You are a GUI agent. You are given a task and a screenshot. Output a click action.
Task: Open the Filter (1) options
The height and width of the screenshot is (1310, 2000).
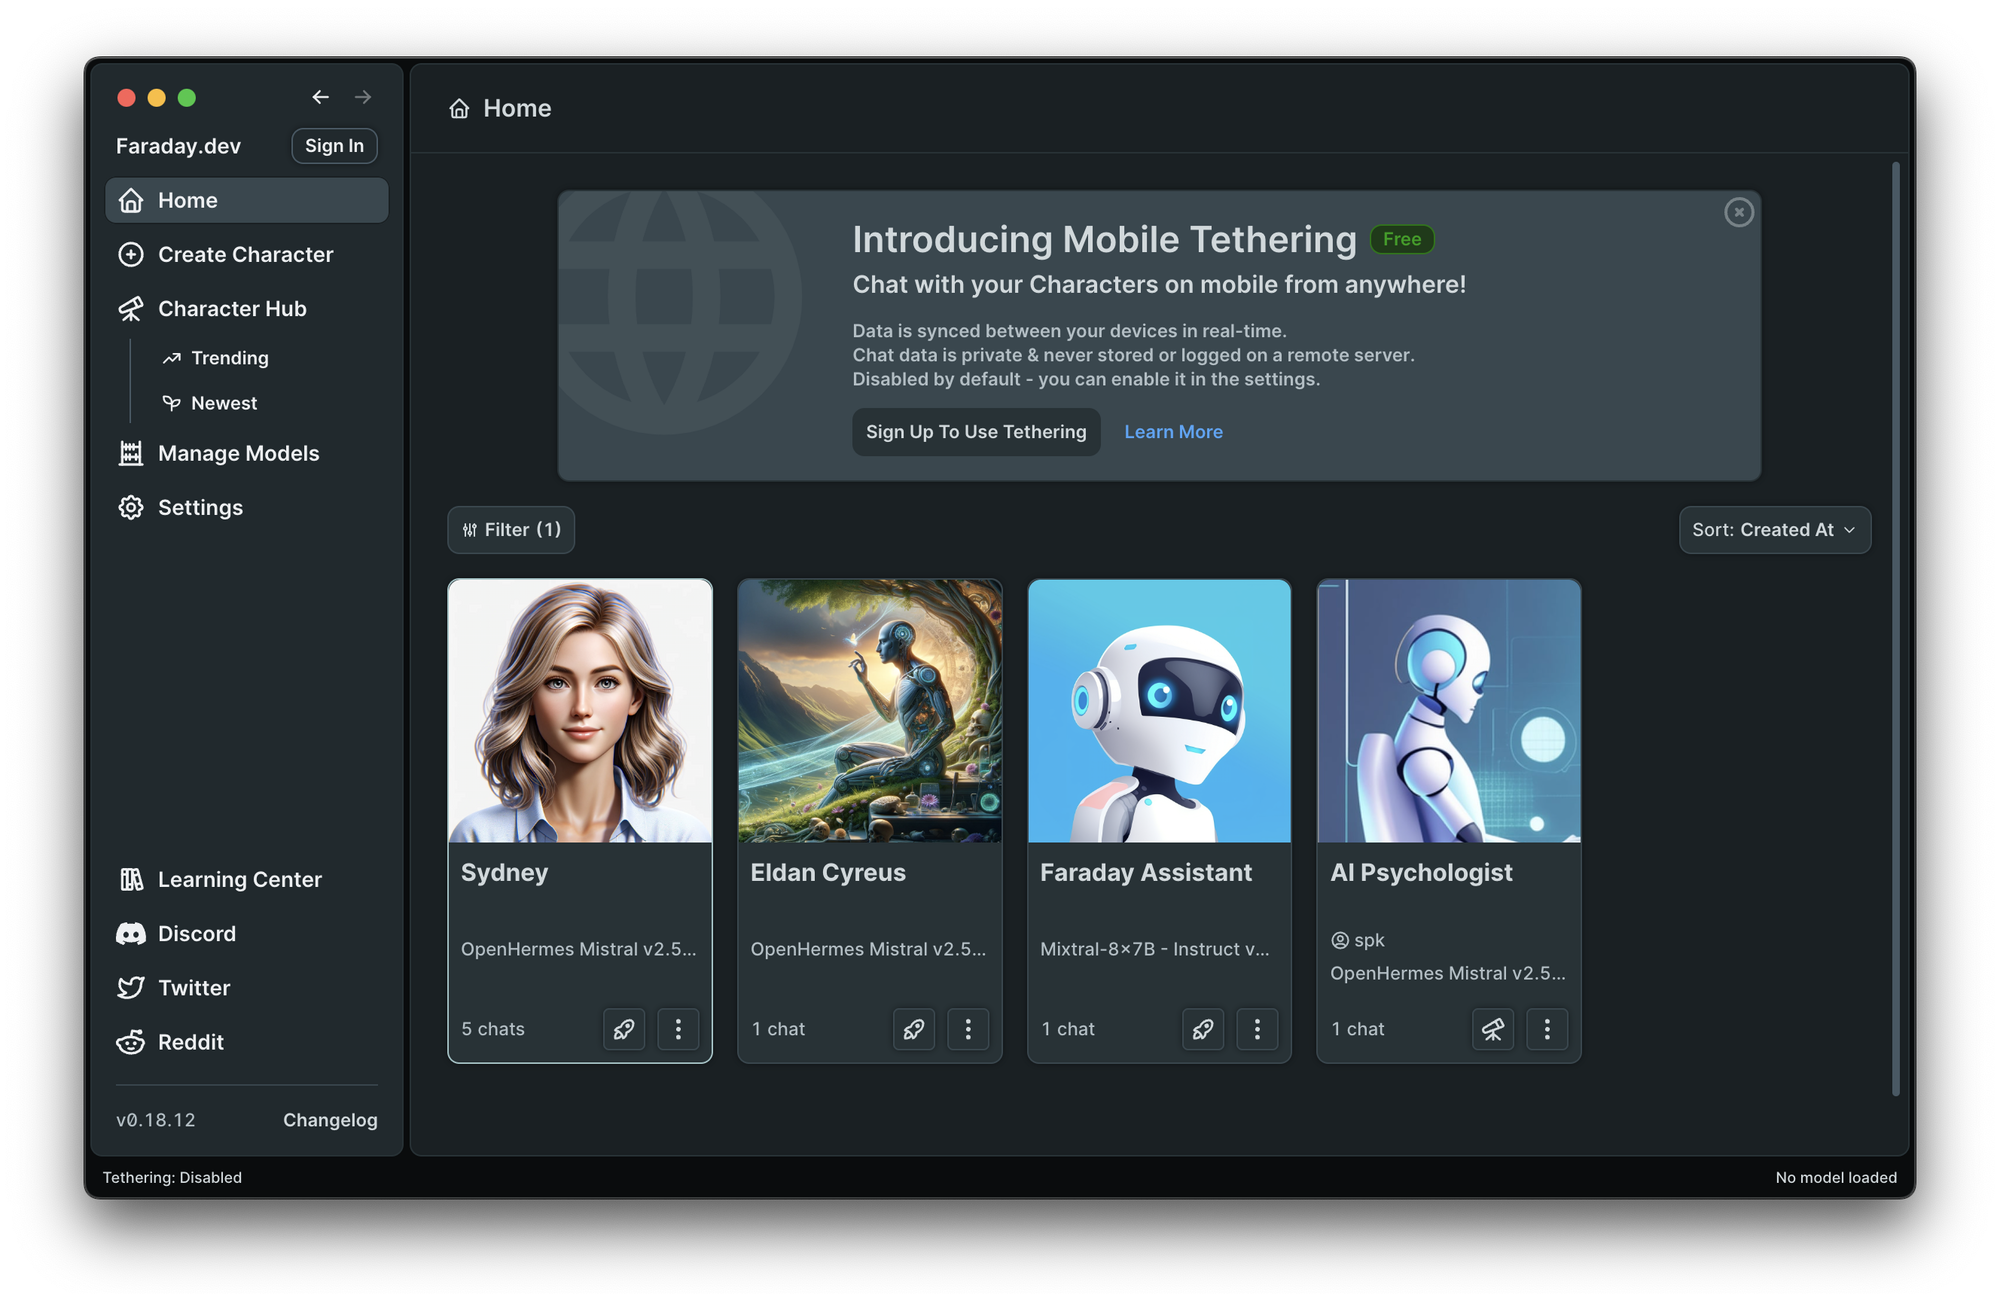point(511,530)
